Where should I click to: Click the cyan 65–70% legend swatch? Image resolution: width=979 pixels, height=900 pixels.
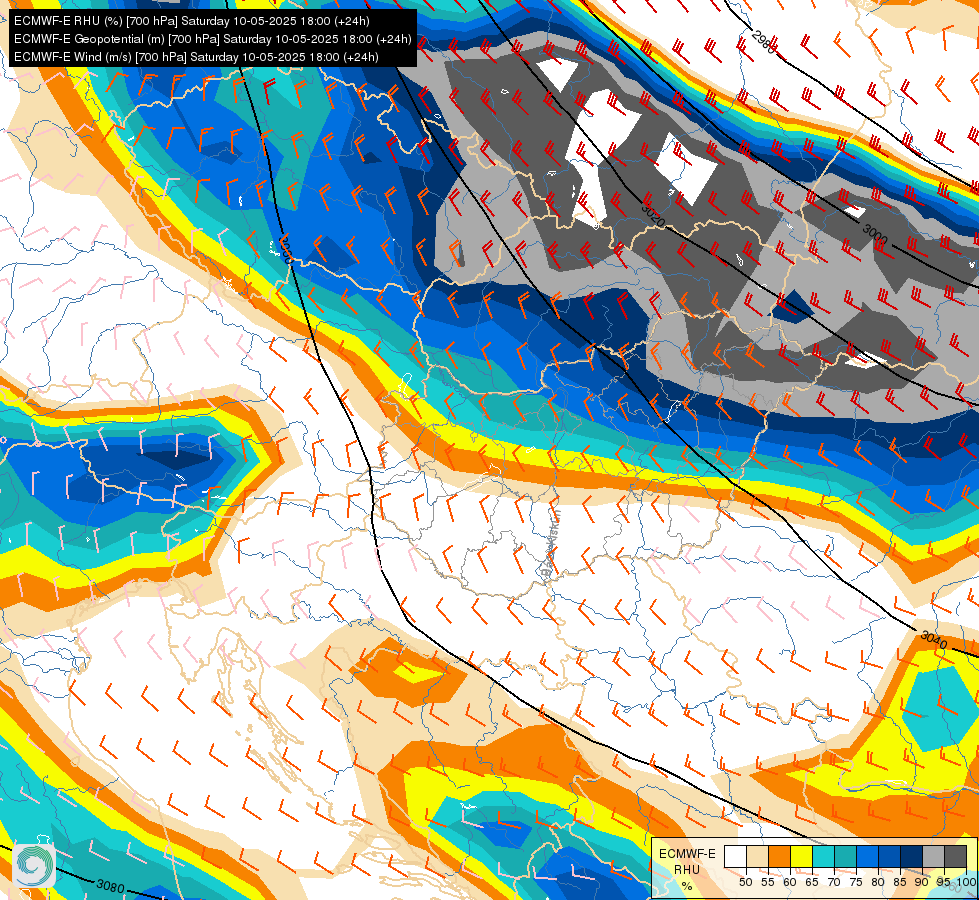[x=824, y=856]
